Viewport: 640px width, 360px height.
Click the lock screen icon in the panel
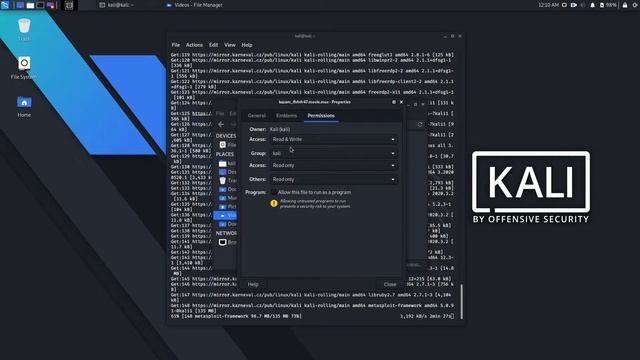pos(625,5)
